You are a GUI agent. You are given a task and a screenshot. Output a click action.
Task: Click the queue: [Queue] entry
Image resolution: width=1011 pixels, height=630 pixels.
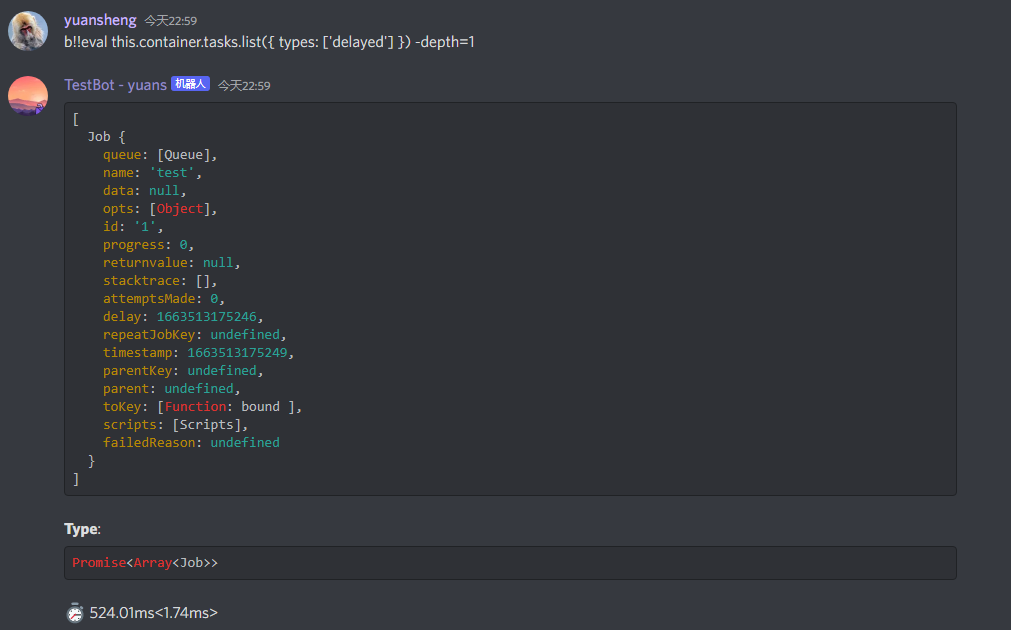coord(160,154)
